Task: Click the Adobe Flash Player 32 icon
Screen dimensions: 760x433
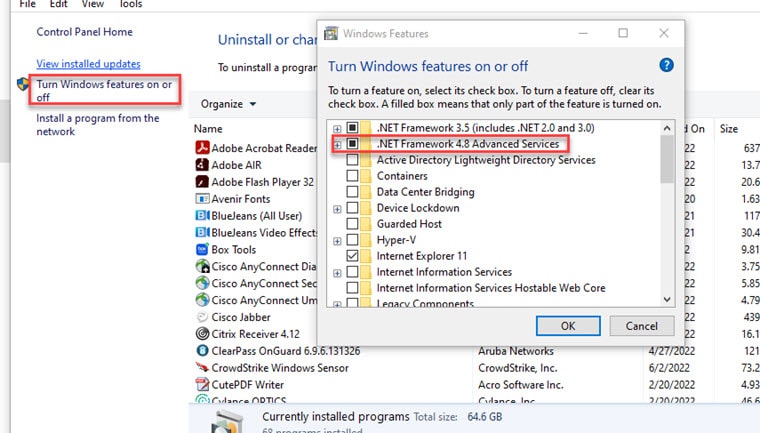Action: [x=202, y=182]
